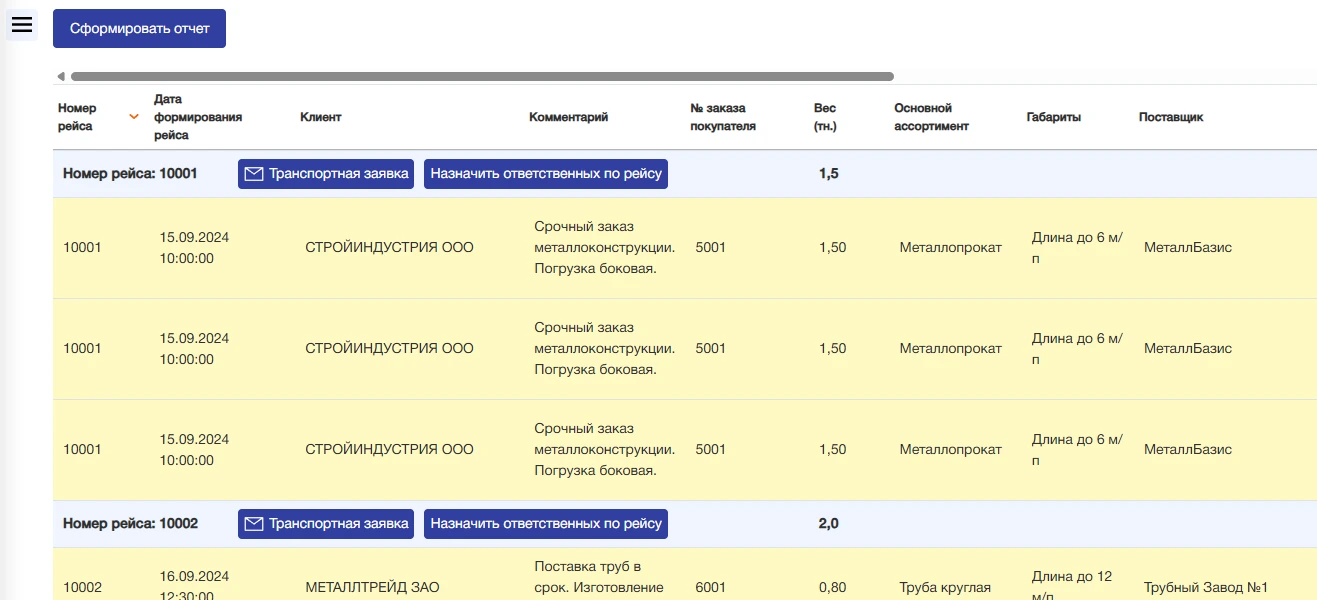The image size is (1317, 600).
Task: Toggle the orange sort arrow beside Номер рейса
Action: tap(133, 117)
